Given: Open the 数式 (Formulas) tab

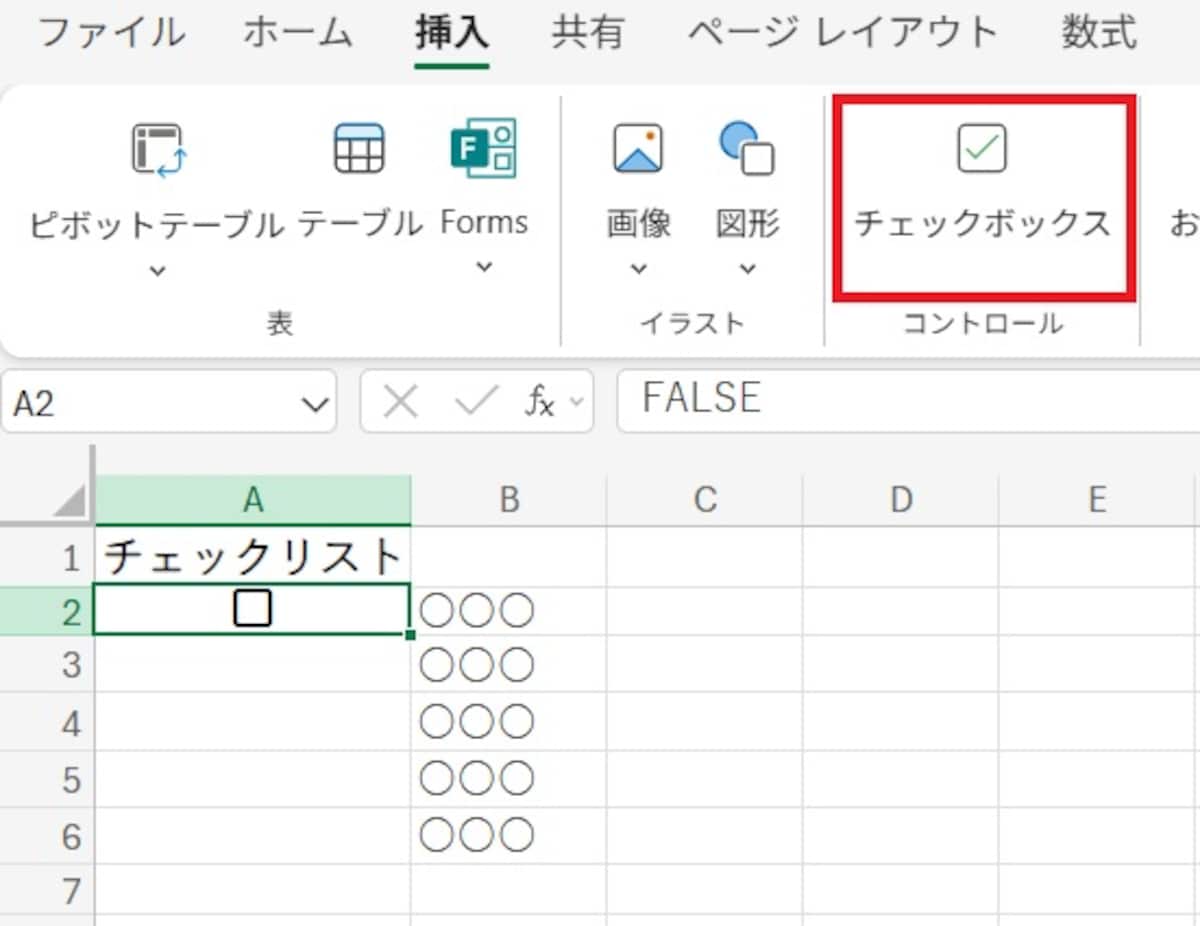Looking at the screenshot, I should pos(1098,31).
